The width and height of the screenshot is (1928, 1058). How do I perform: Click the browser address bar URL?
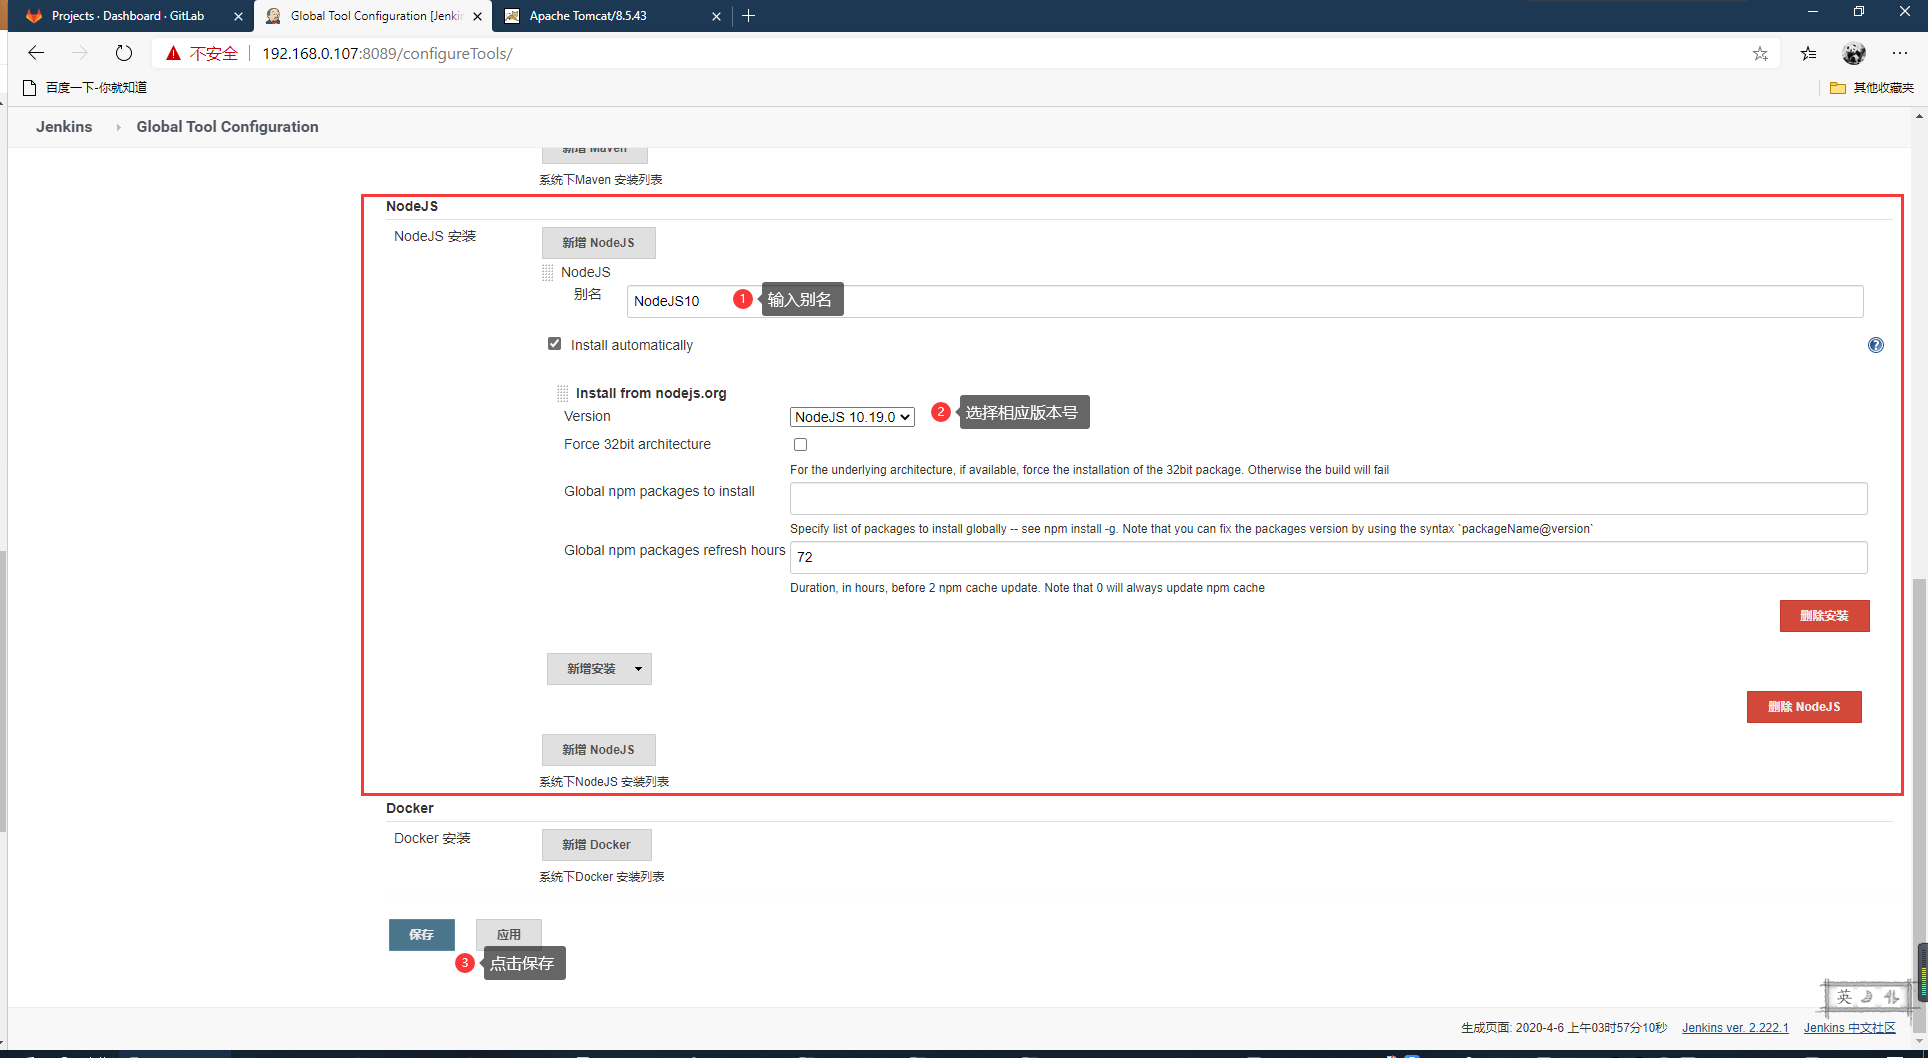pos(387,53)
